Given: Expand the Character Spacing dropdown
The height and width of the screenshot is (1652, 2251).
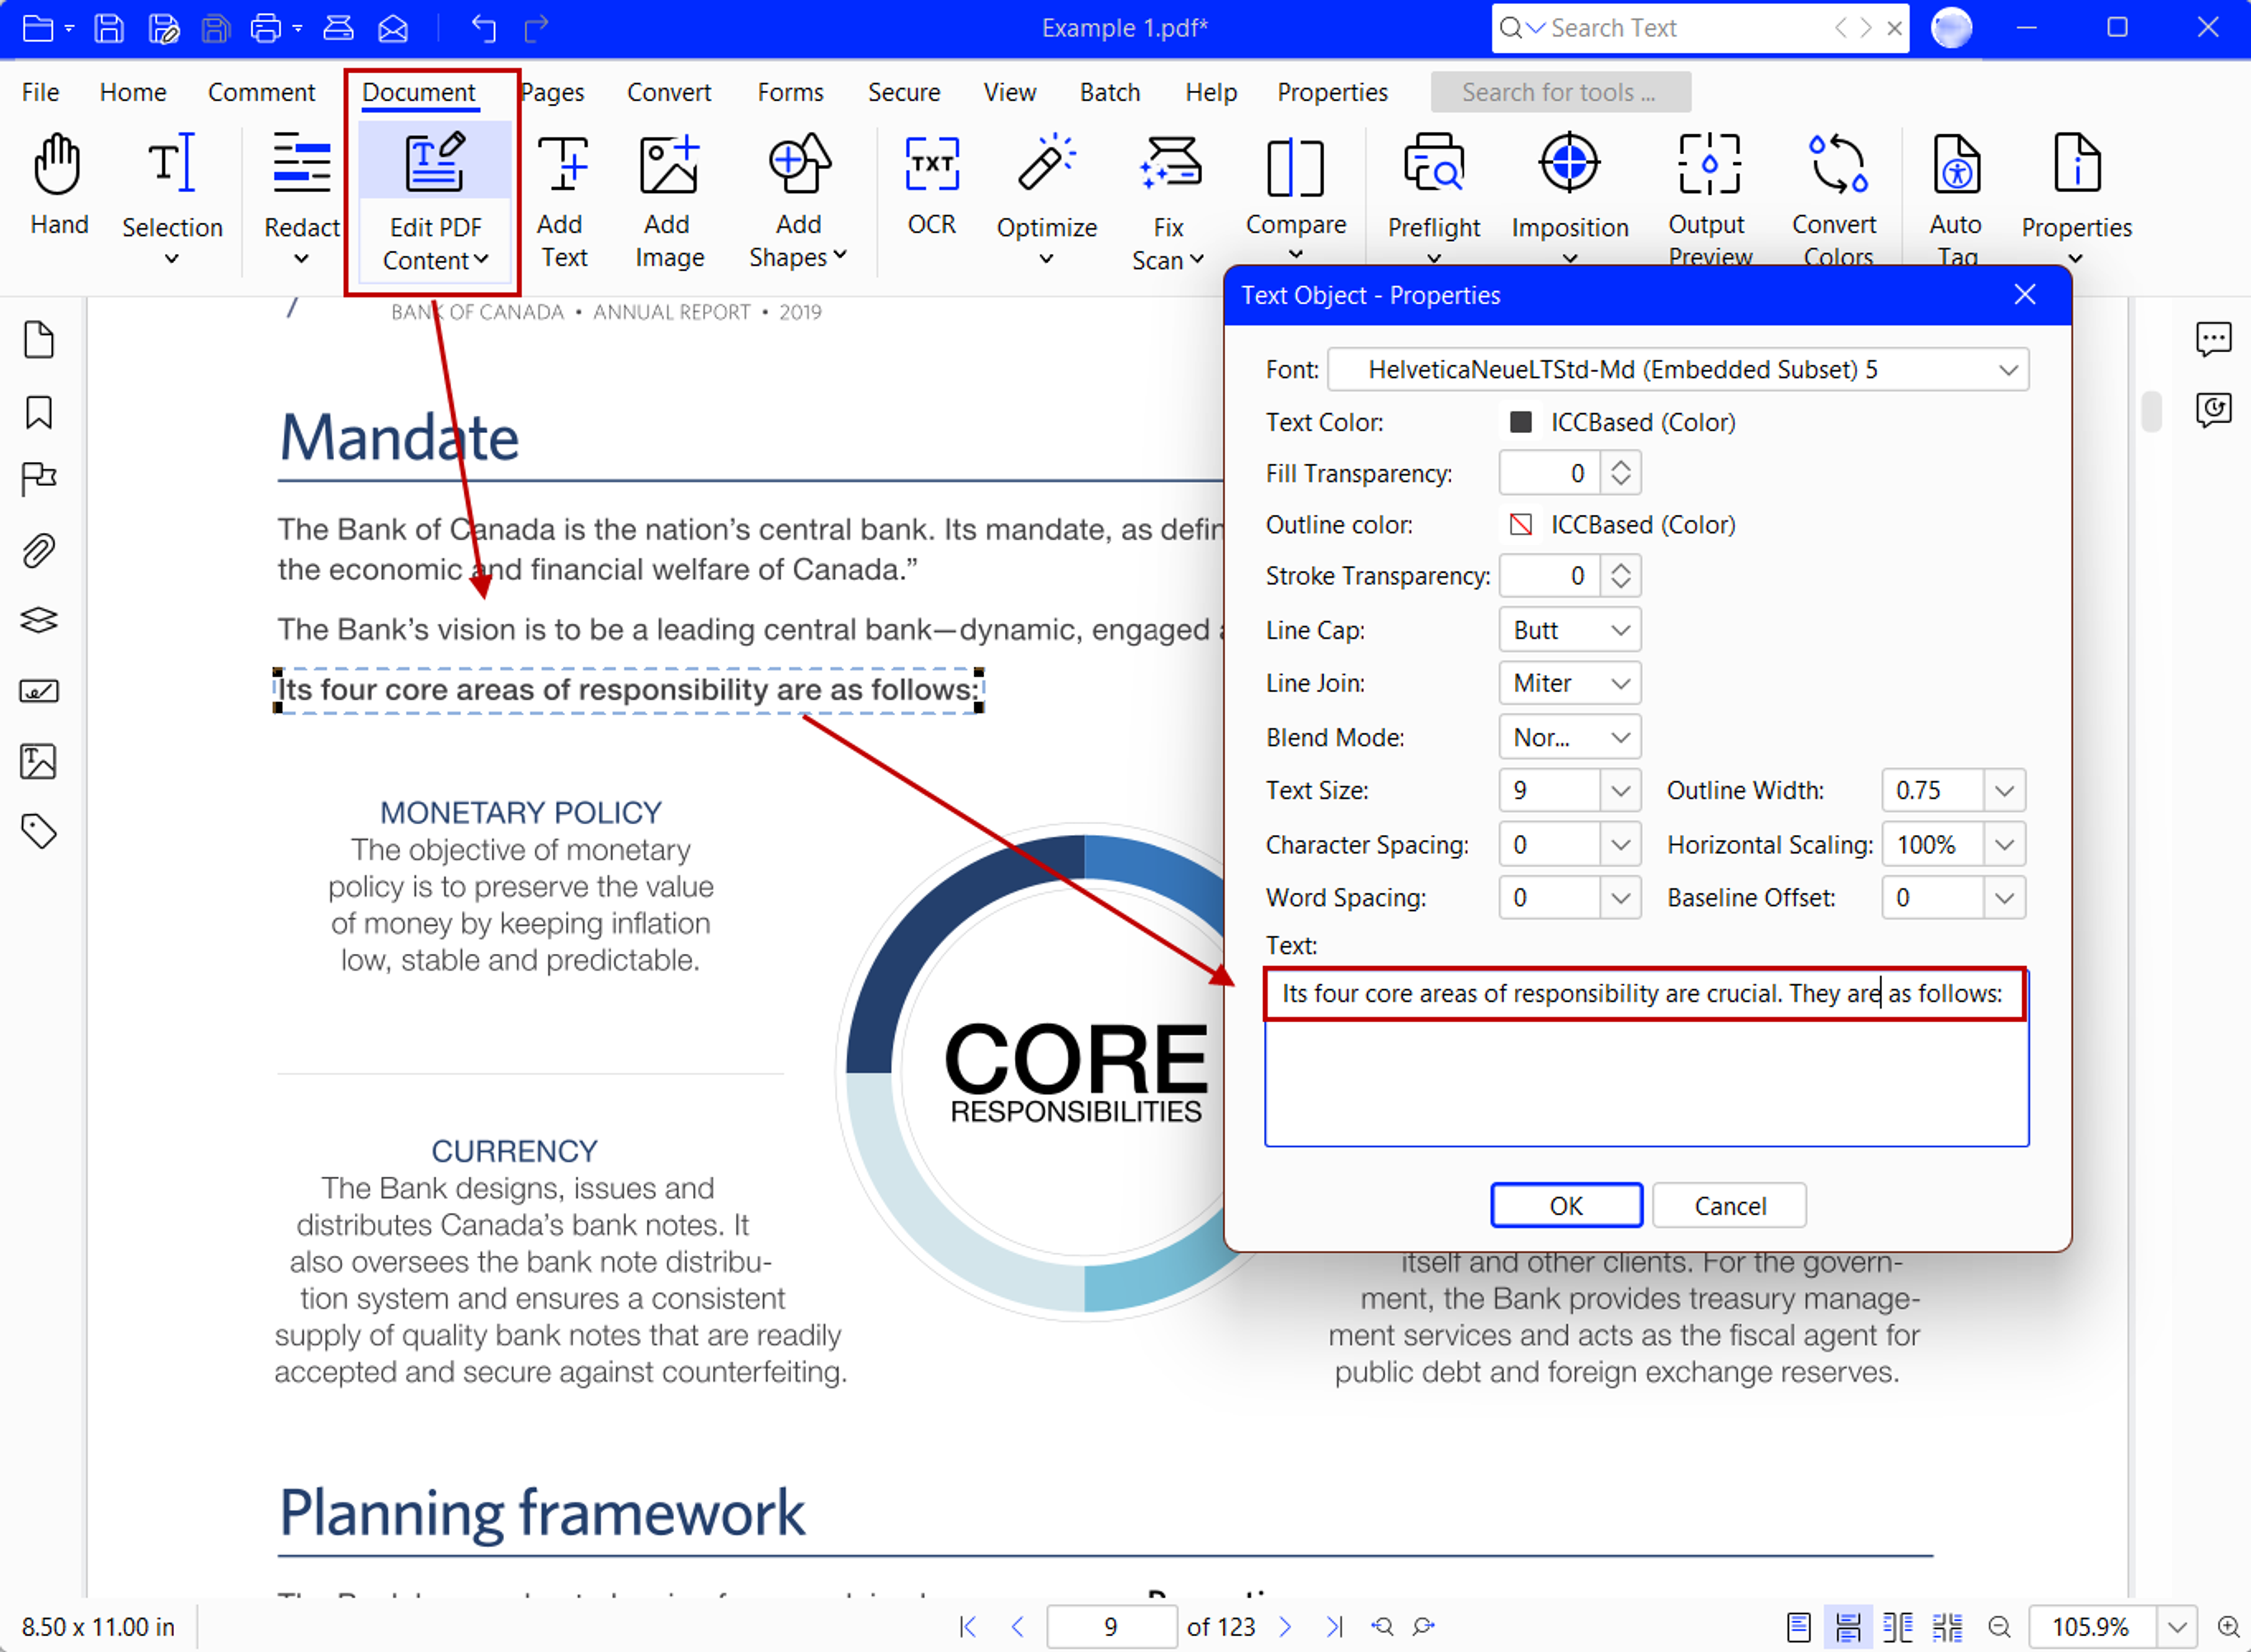Looking at the screenshot, I should click(x=1621, y=845).
